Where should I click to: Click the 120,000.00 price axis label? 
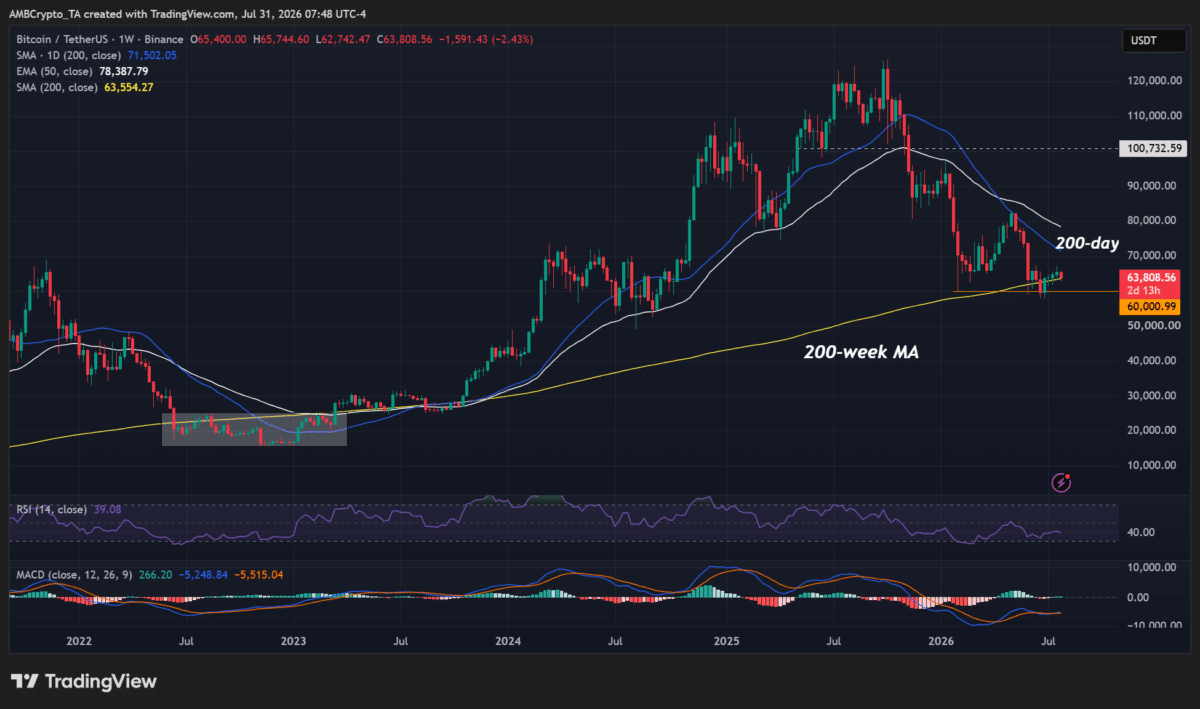tap(1153, 81)
